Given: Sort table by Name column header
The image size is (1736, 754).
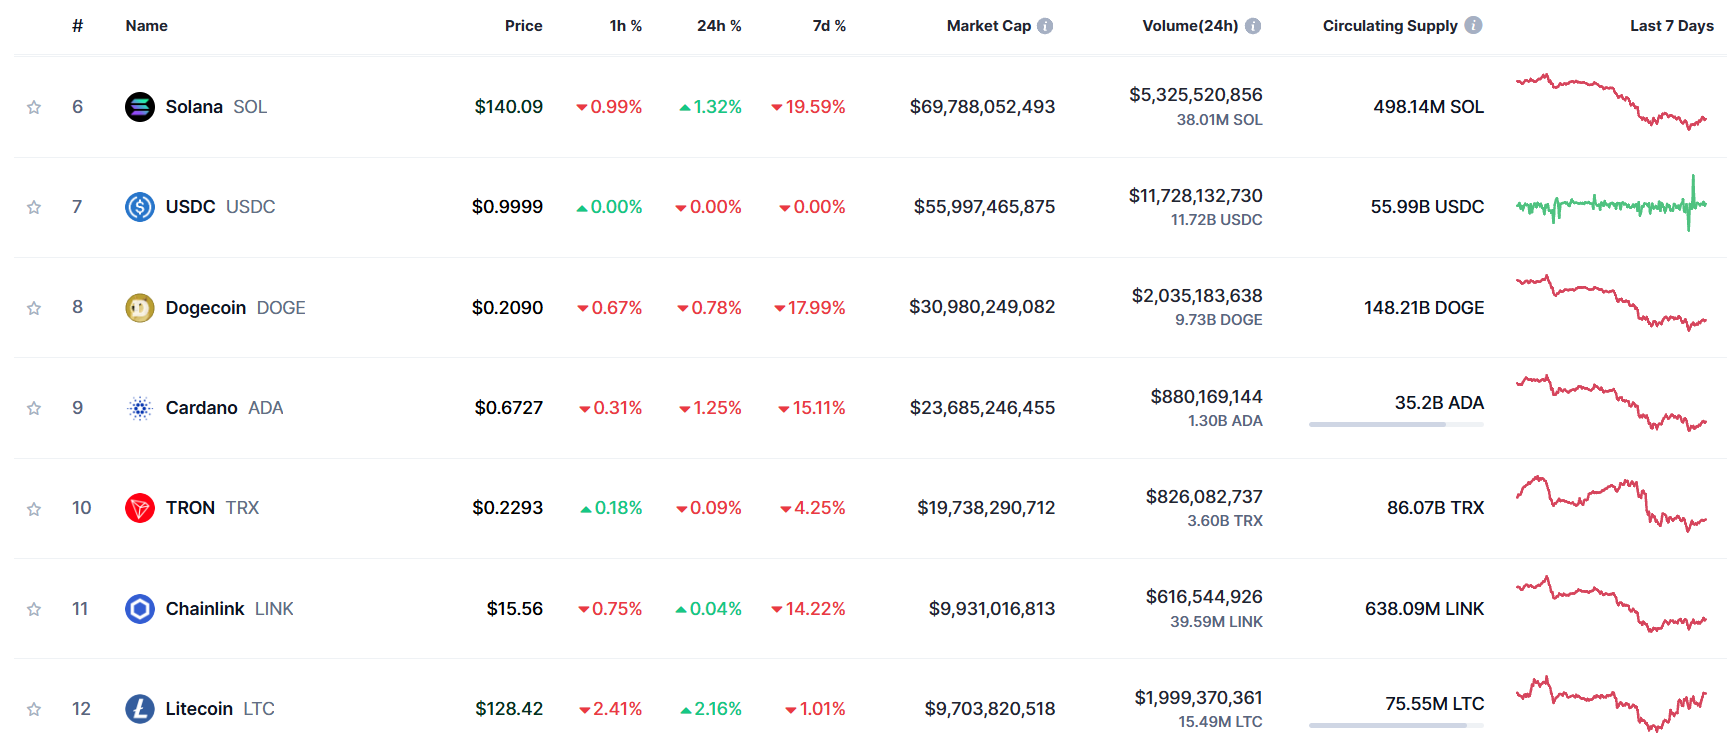Looking at the screenshot, I should 146,26.
